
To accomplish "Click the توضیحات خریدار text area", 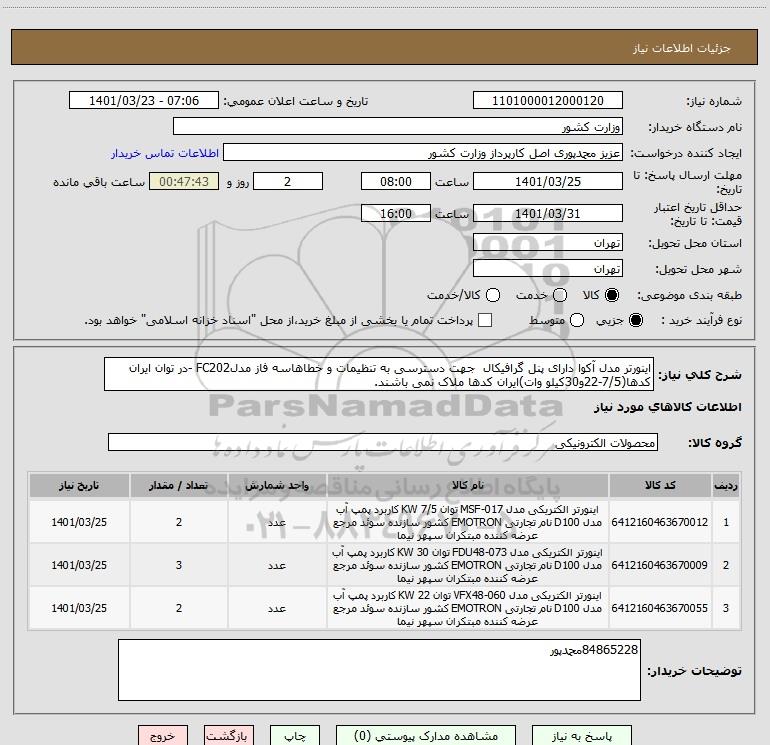I will click(x=380, y=670).
